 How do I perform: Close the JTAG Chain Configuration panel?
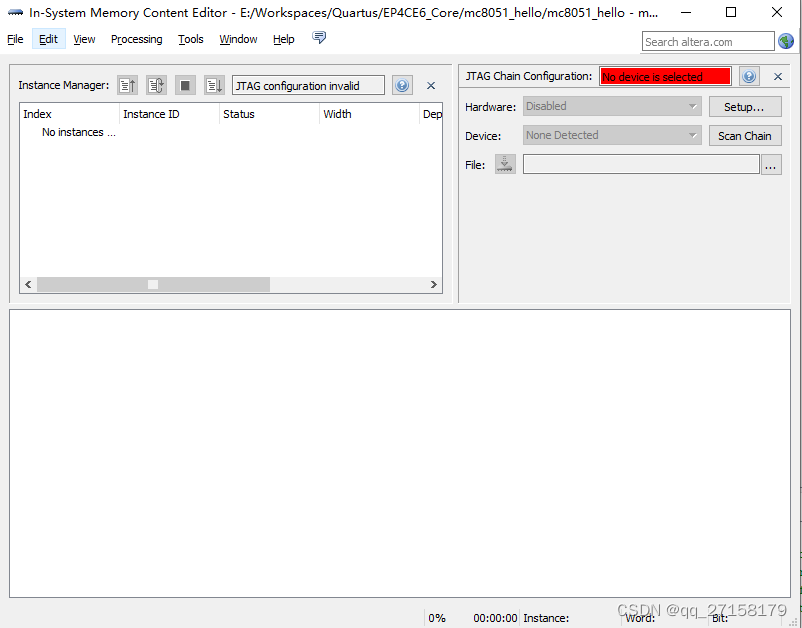778,77
